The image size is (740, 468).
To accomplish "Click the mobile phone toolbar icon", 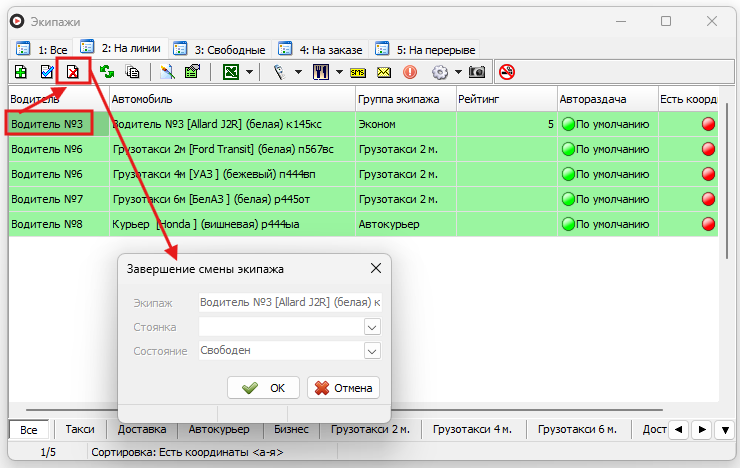I will point(280,72).
